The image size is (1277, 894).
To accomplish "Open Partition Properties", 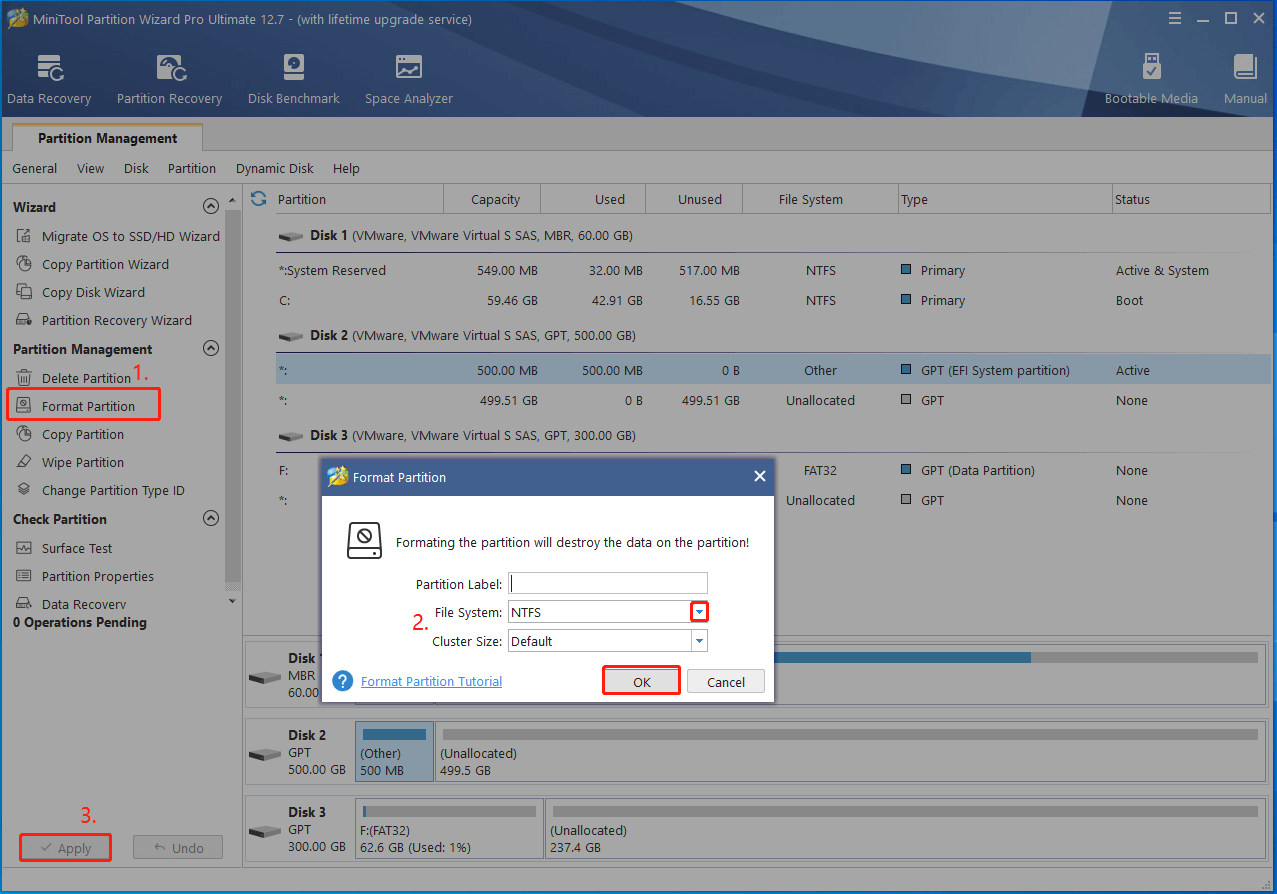I will pyautogui.click(x=85, y=576).
